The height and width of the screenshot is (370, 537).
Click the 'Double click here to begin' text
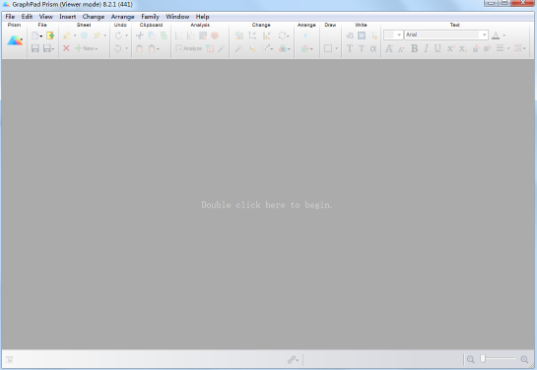click(x=266, y=205)
